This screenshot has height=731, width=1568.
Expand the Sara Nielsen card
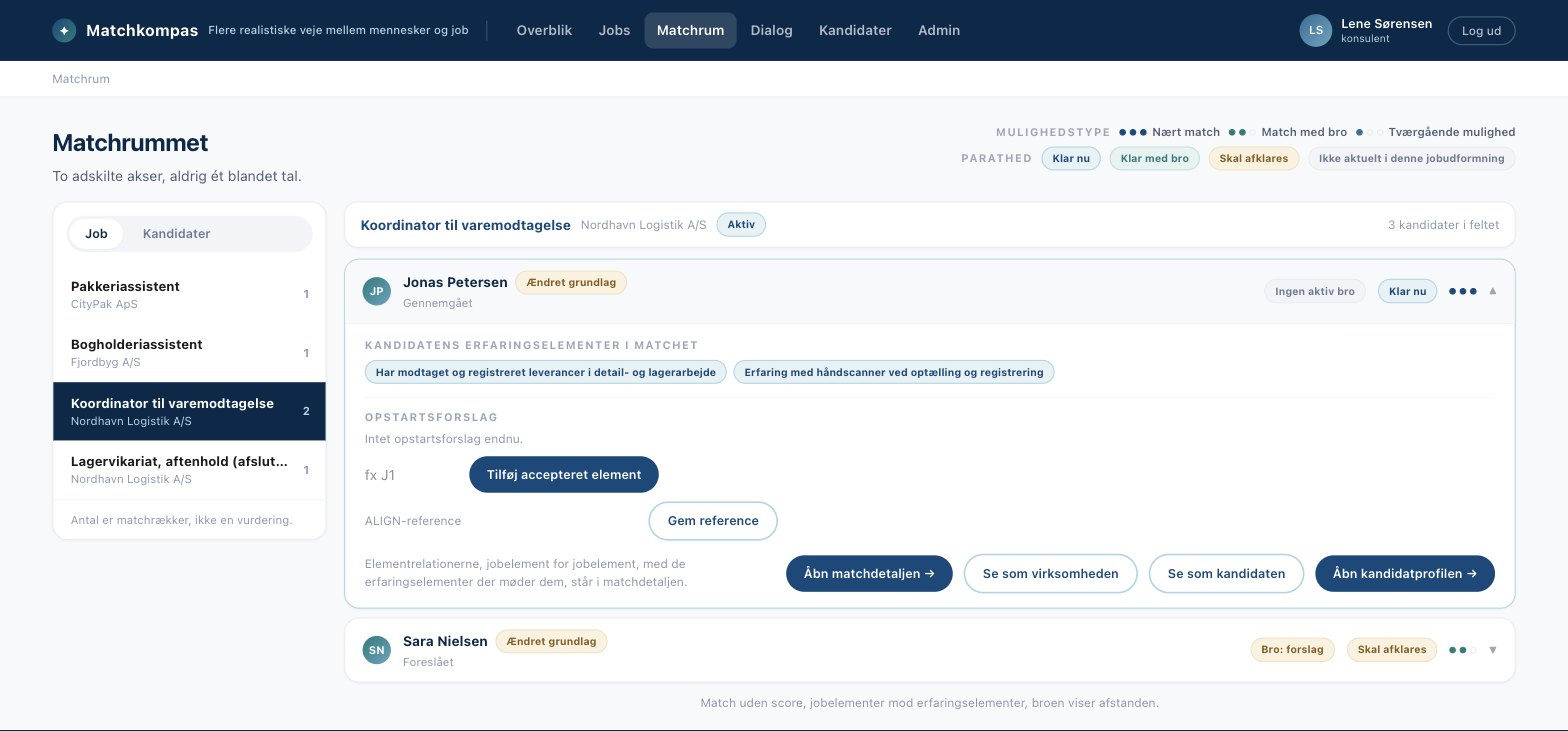click(1493, 650)
